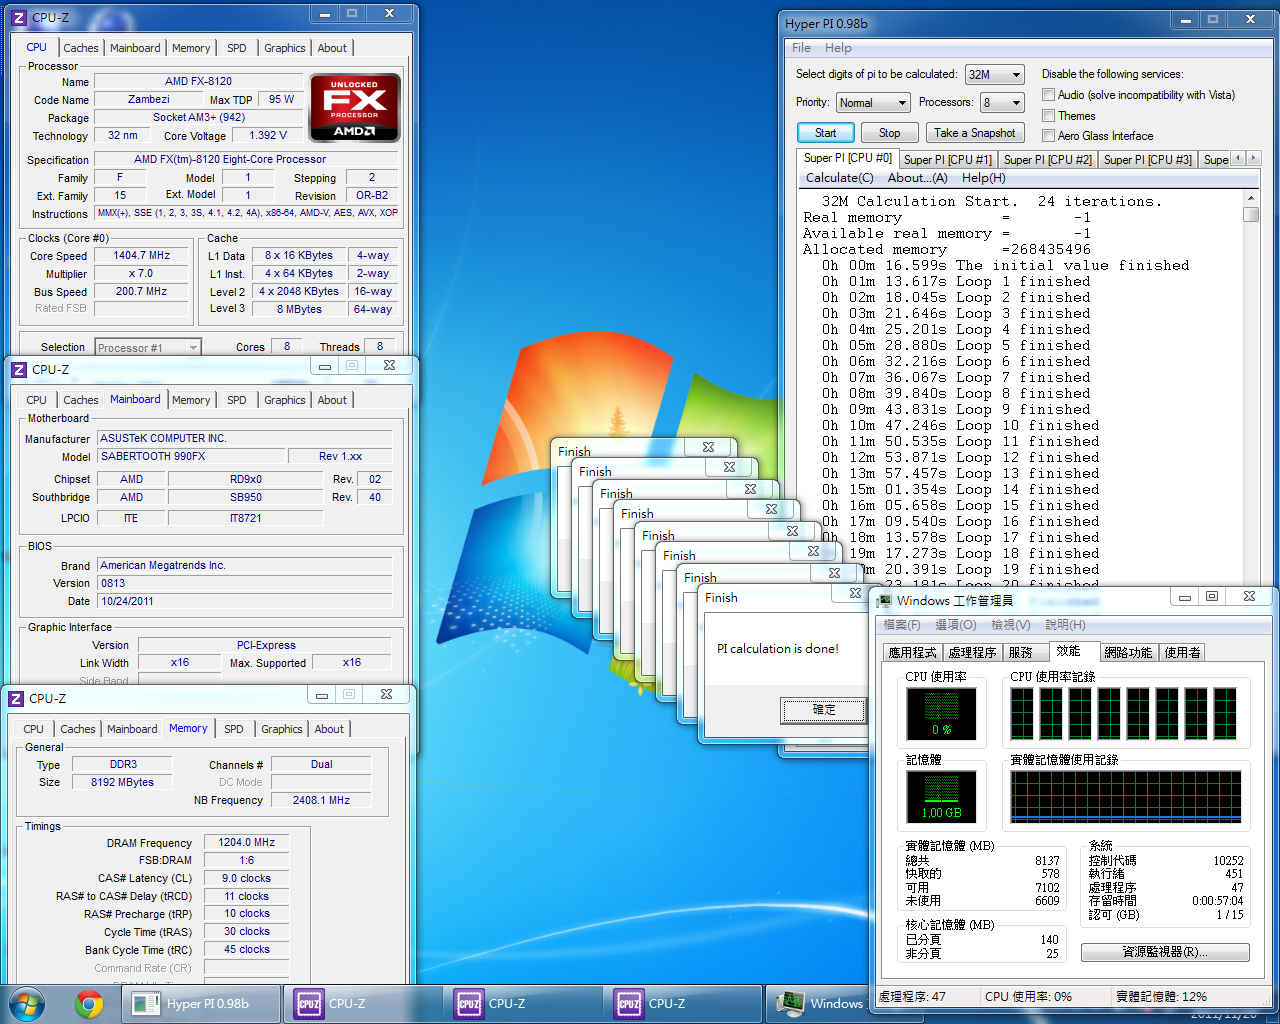
Task: Click the BIOS Version 0813 field
Action: [x=244, y=583]
